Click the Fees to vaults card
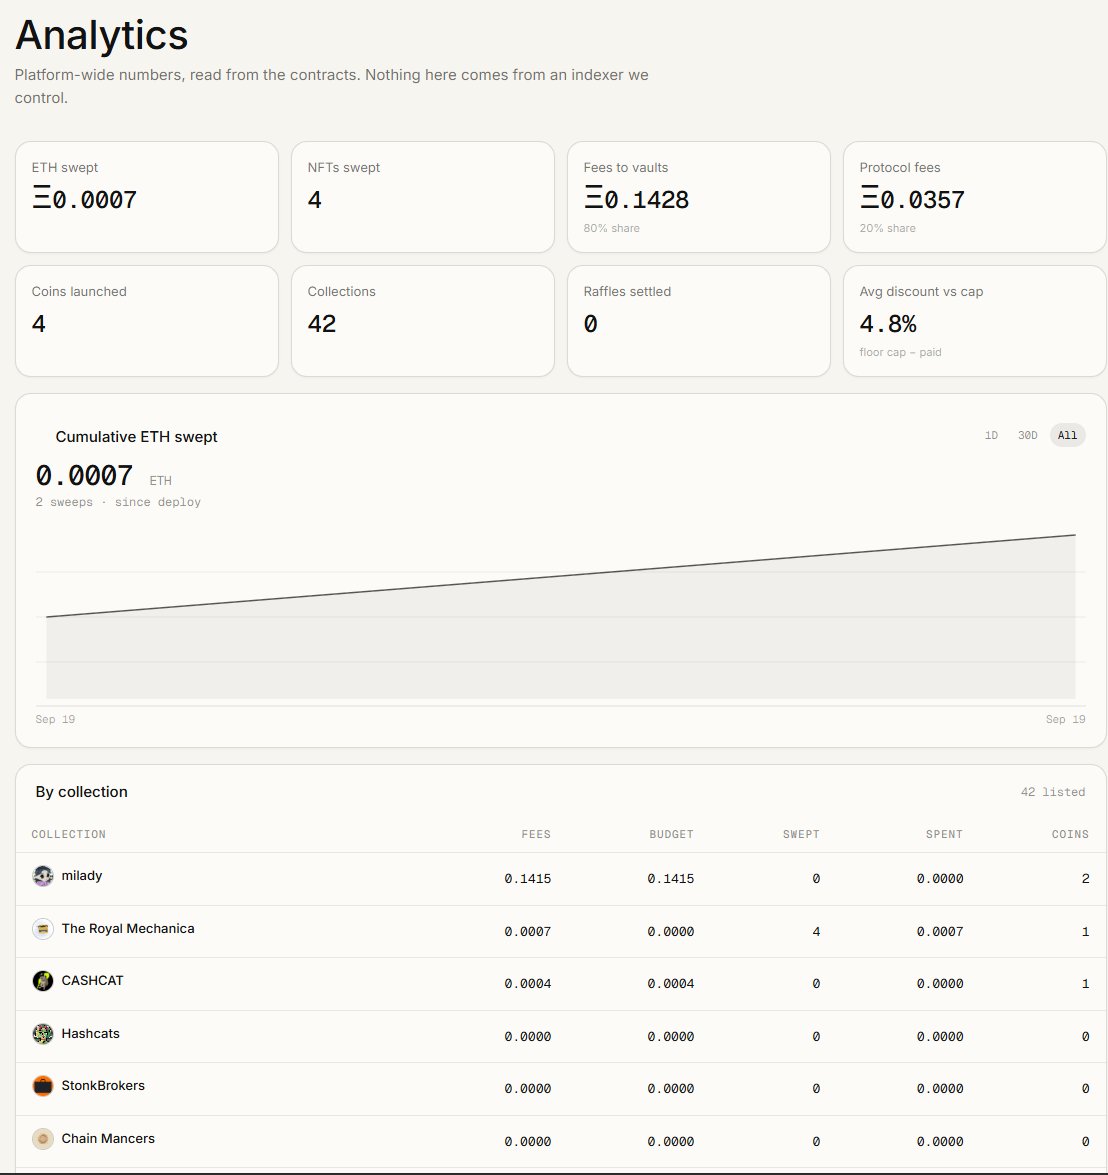 pos(699,197)
